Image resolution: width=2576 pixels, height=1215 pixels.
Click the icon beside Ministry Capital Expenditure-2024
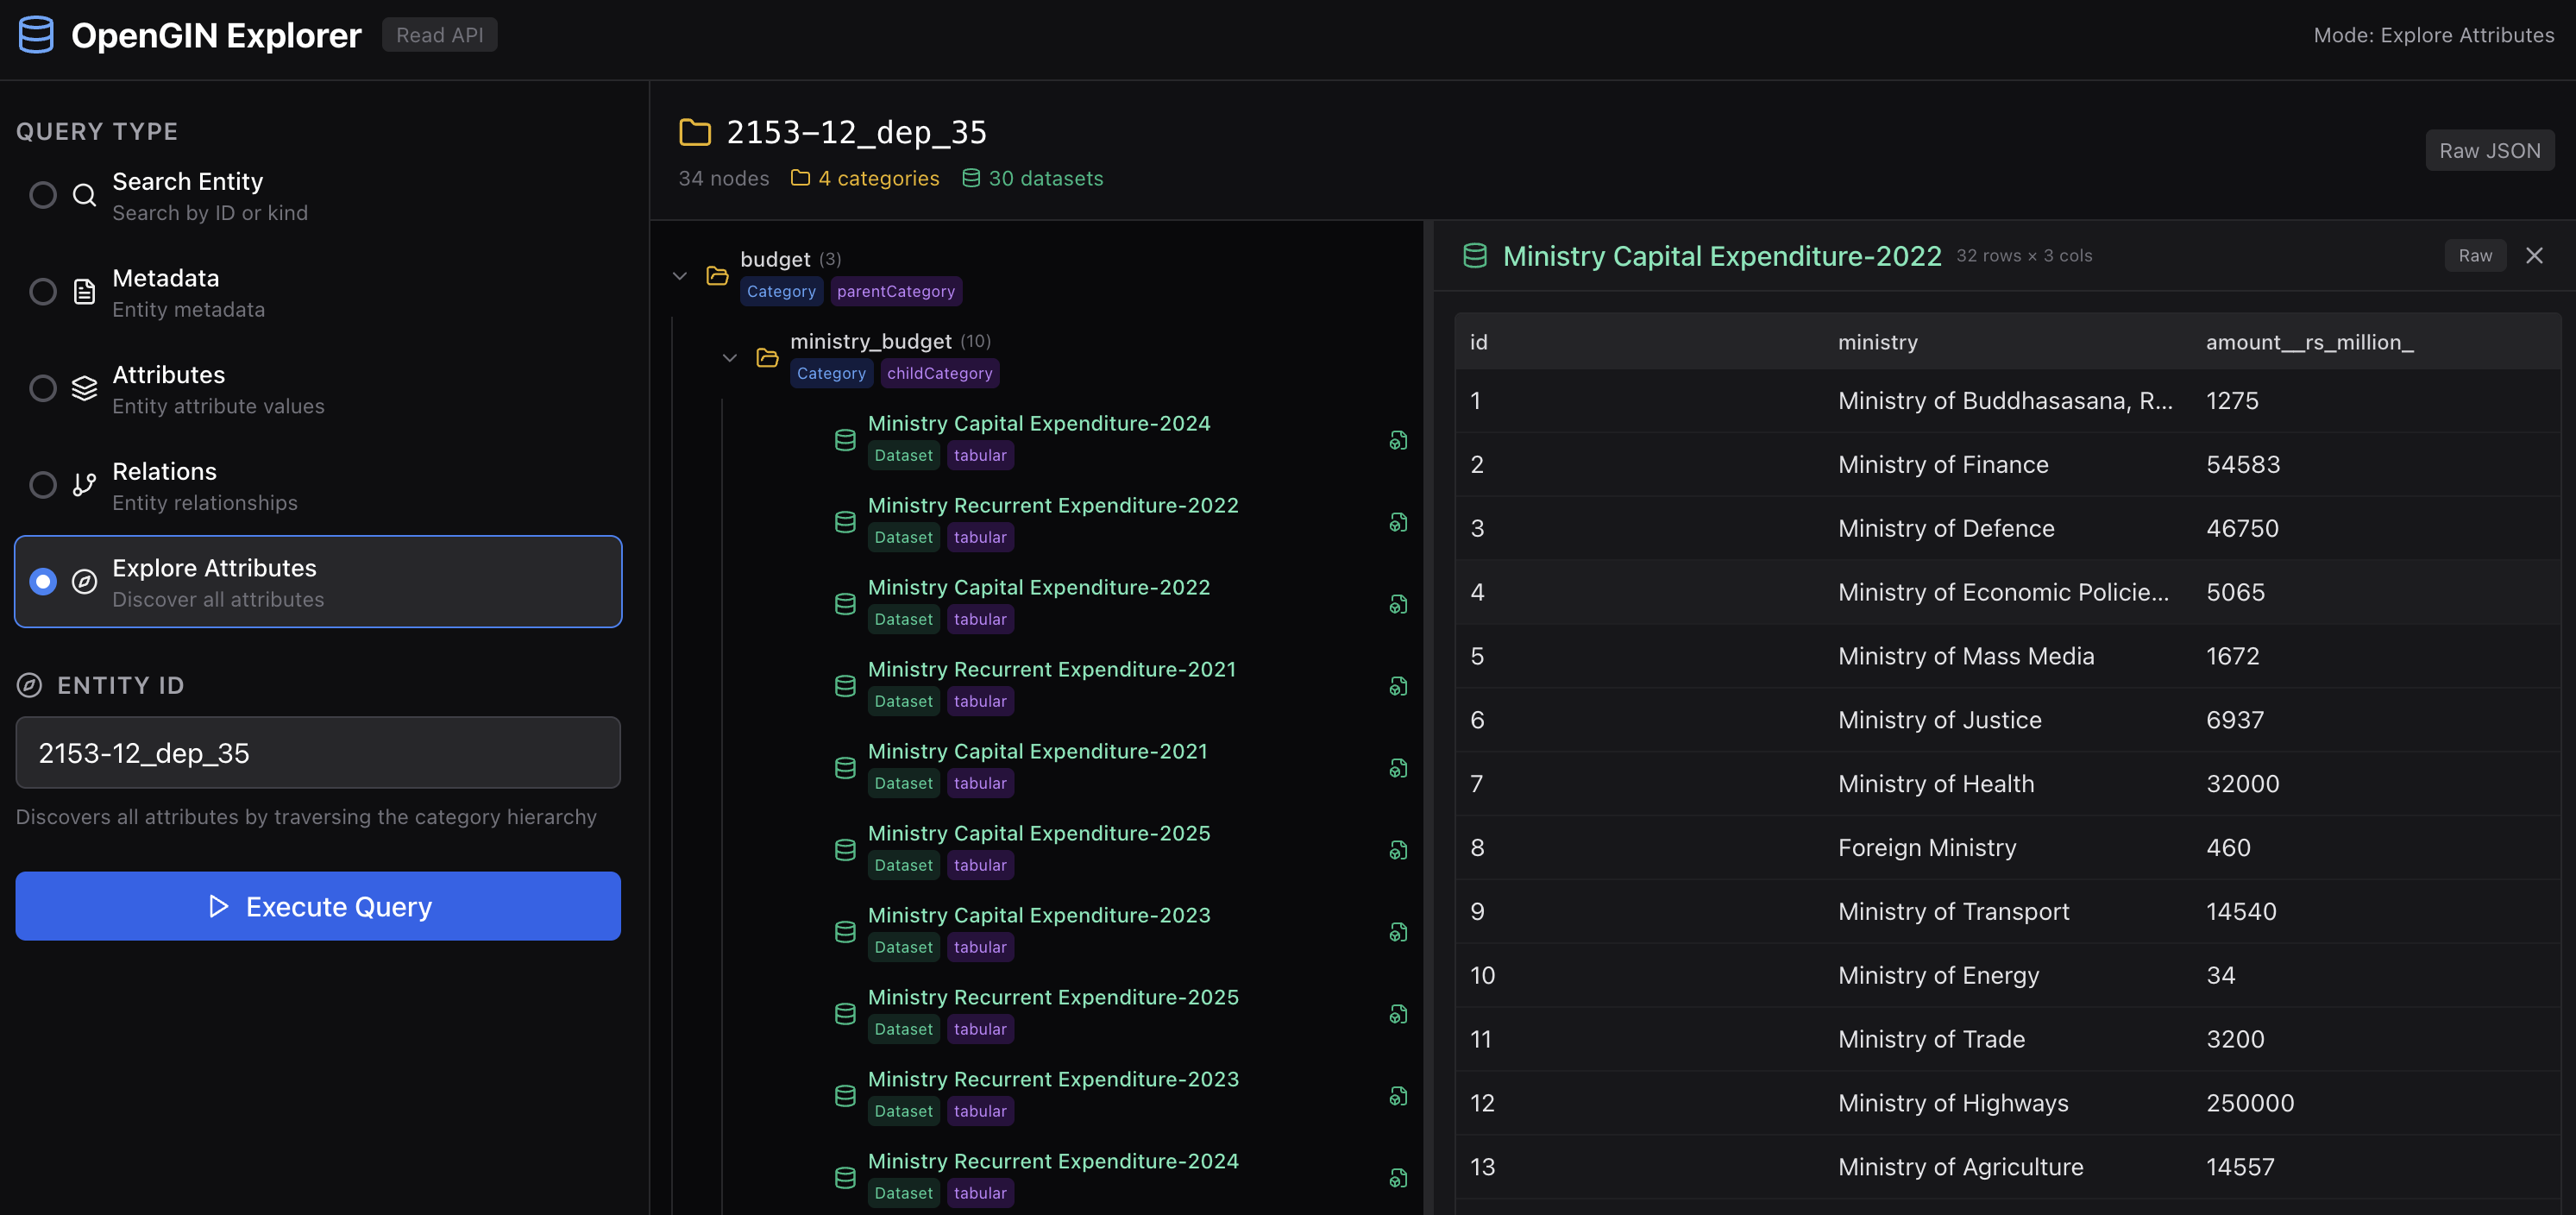1398,440
